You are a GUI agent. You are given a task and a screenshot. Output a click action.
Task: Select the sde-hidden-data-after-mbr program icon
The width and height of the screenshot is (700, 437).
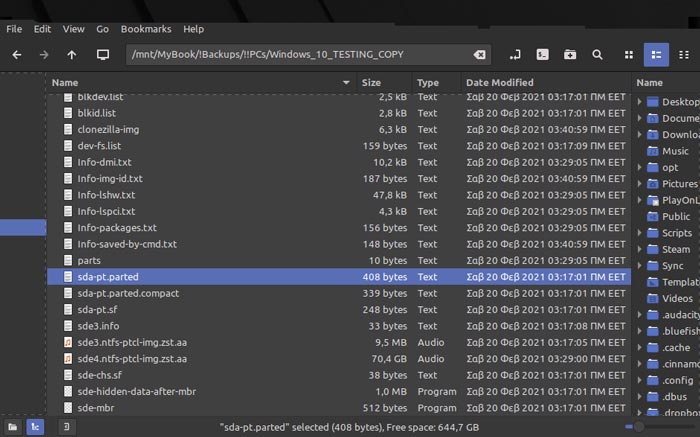click(68, 391)
